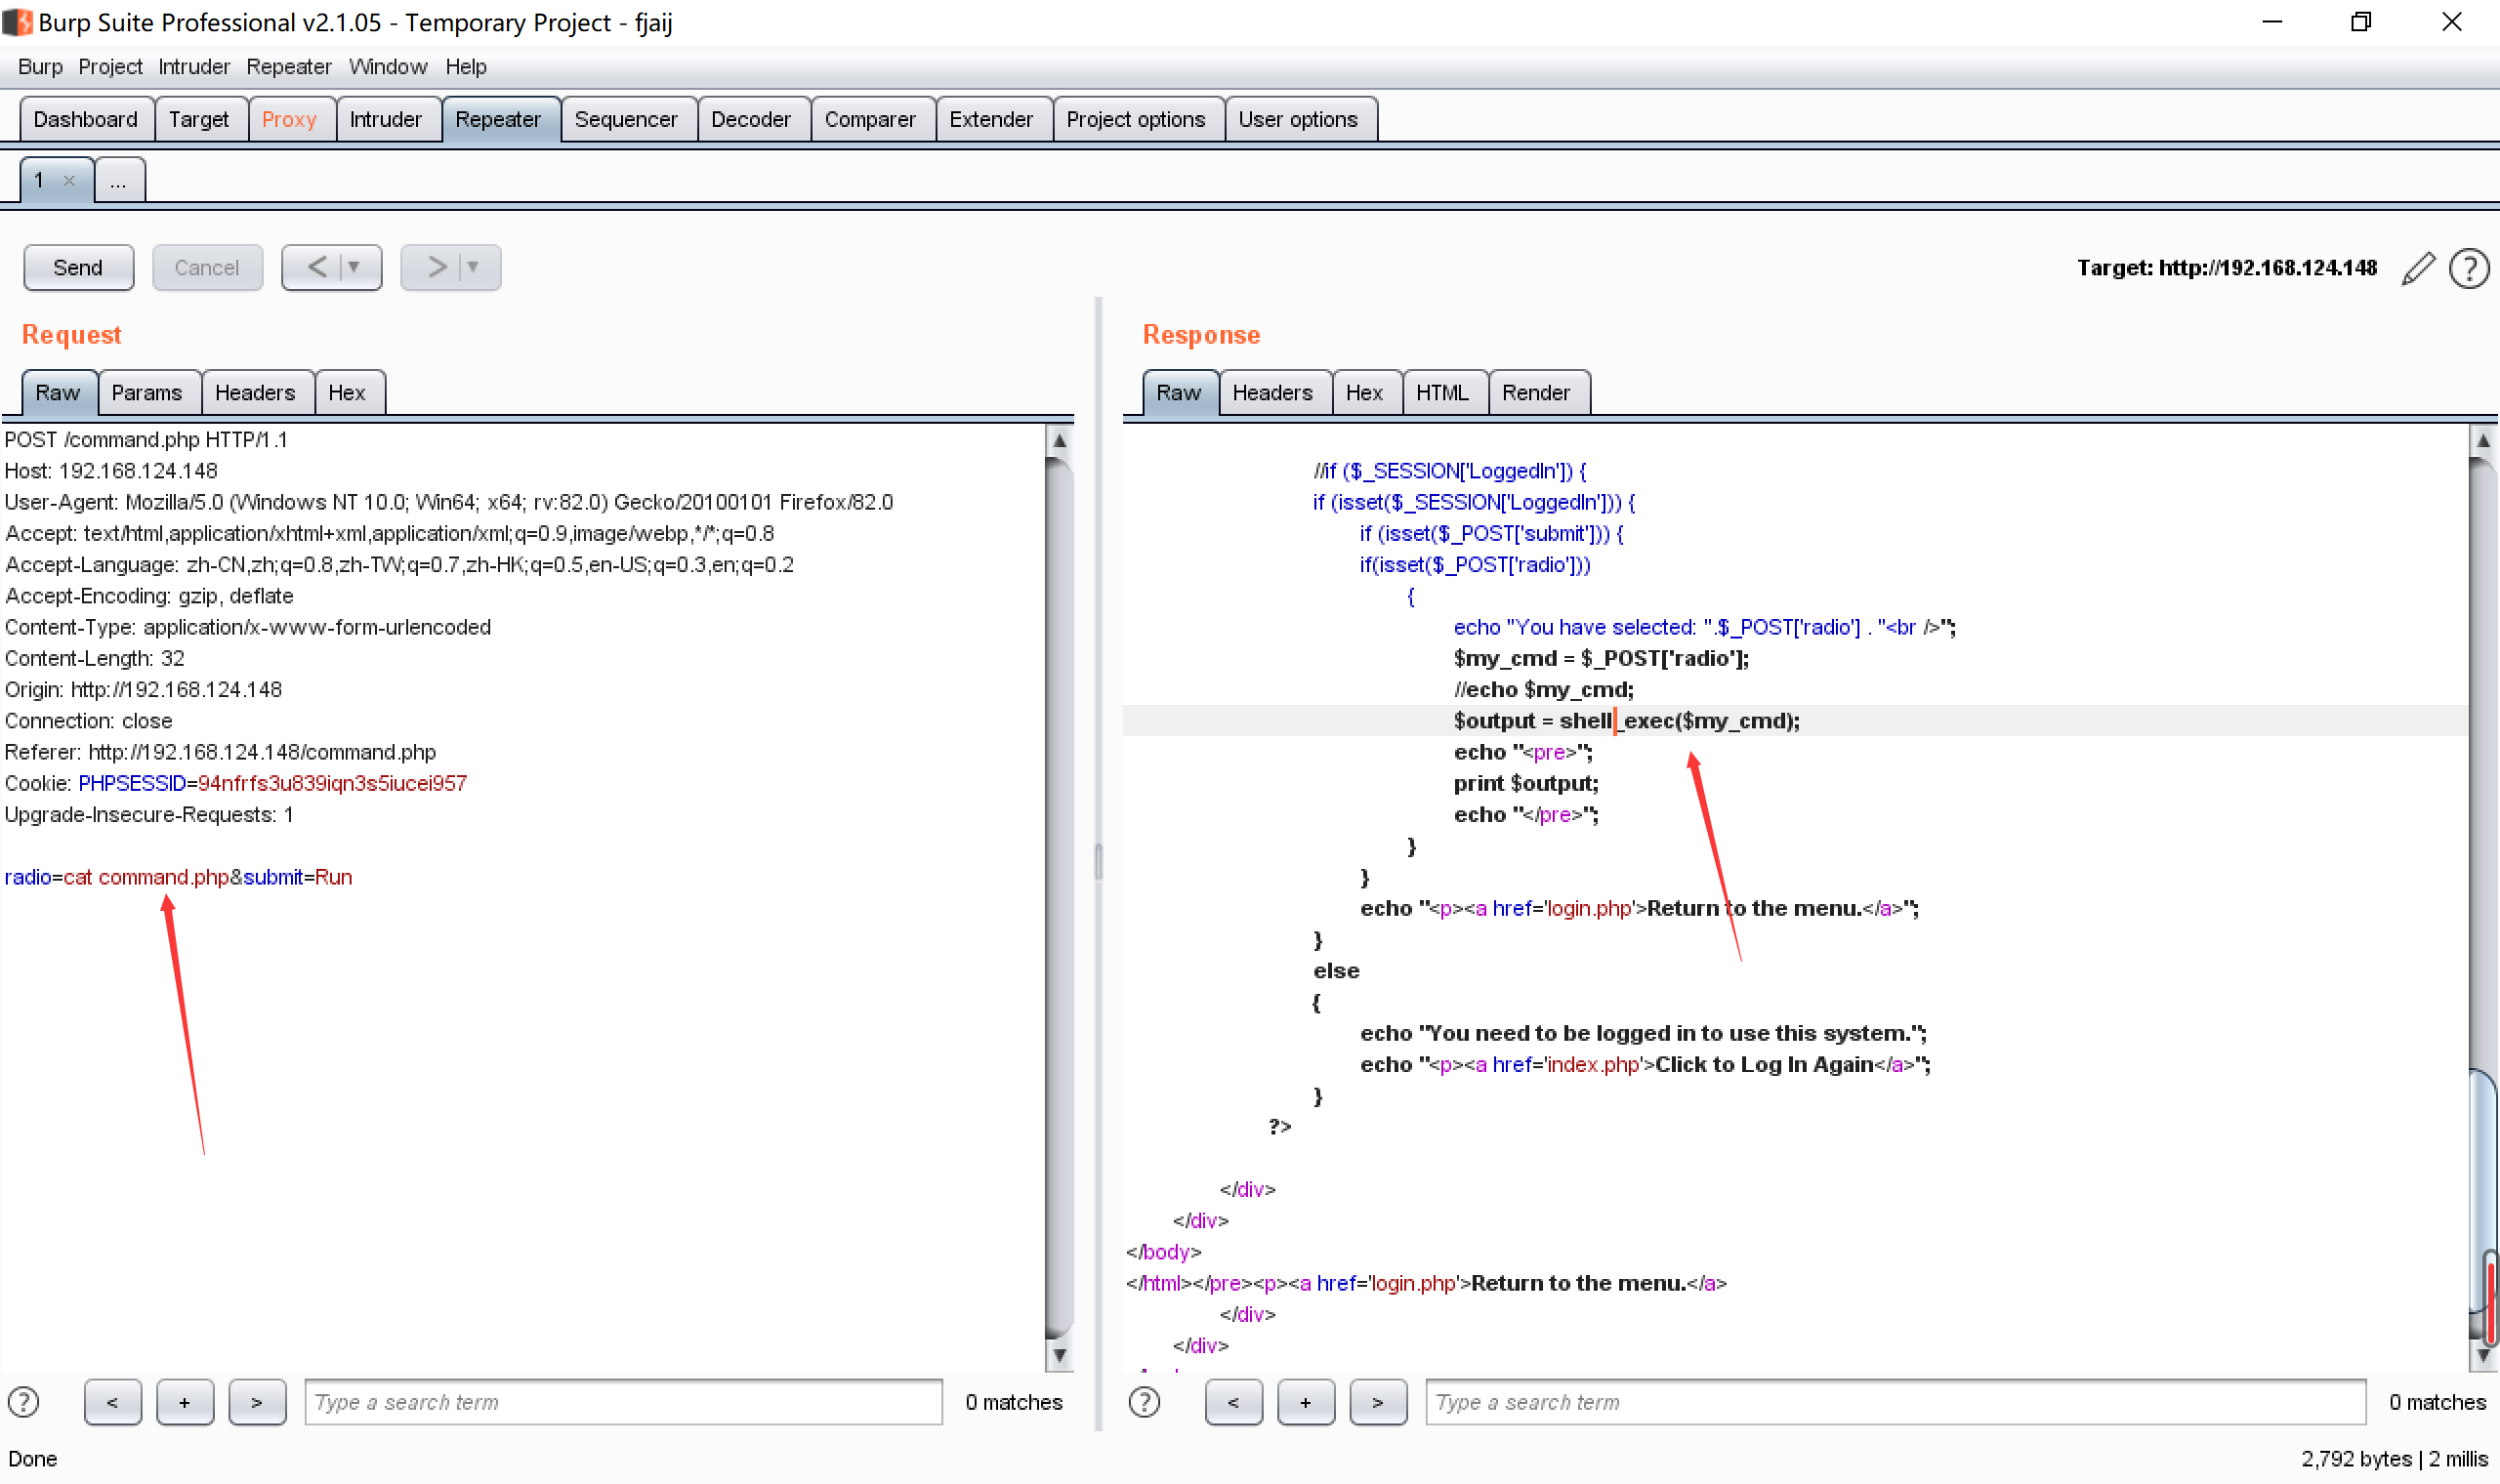Viewport: 2500px width, 1484px height.
Task: Open help for the request search bar
Action: [x=23, y=1402]
